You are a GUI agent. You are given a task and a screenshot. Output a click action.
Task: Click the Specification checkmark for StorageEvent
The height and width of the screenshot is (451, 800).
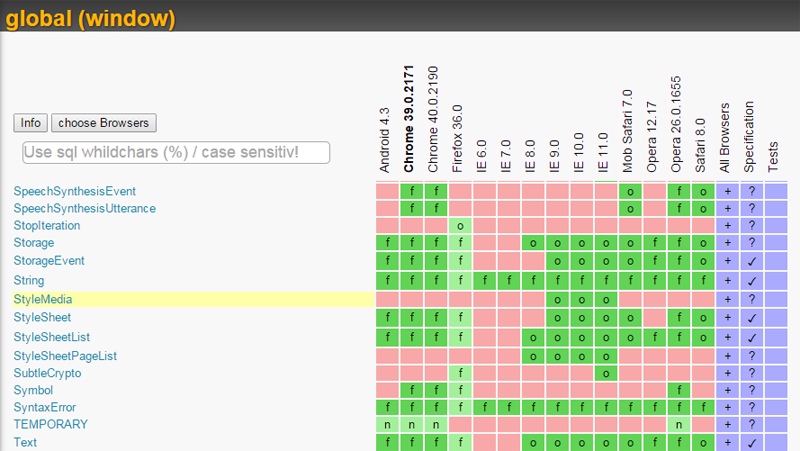752,261
